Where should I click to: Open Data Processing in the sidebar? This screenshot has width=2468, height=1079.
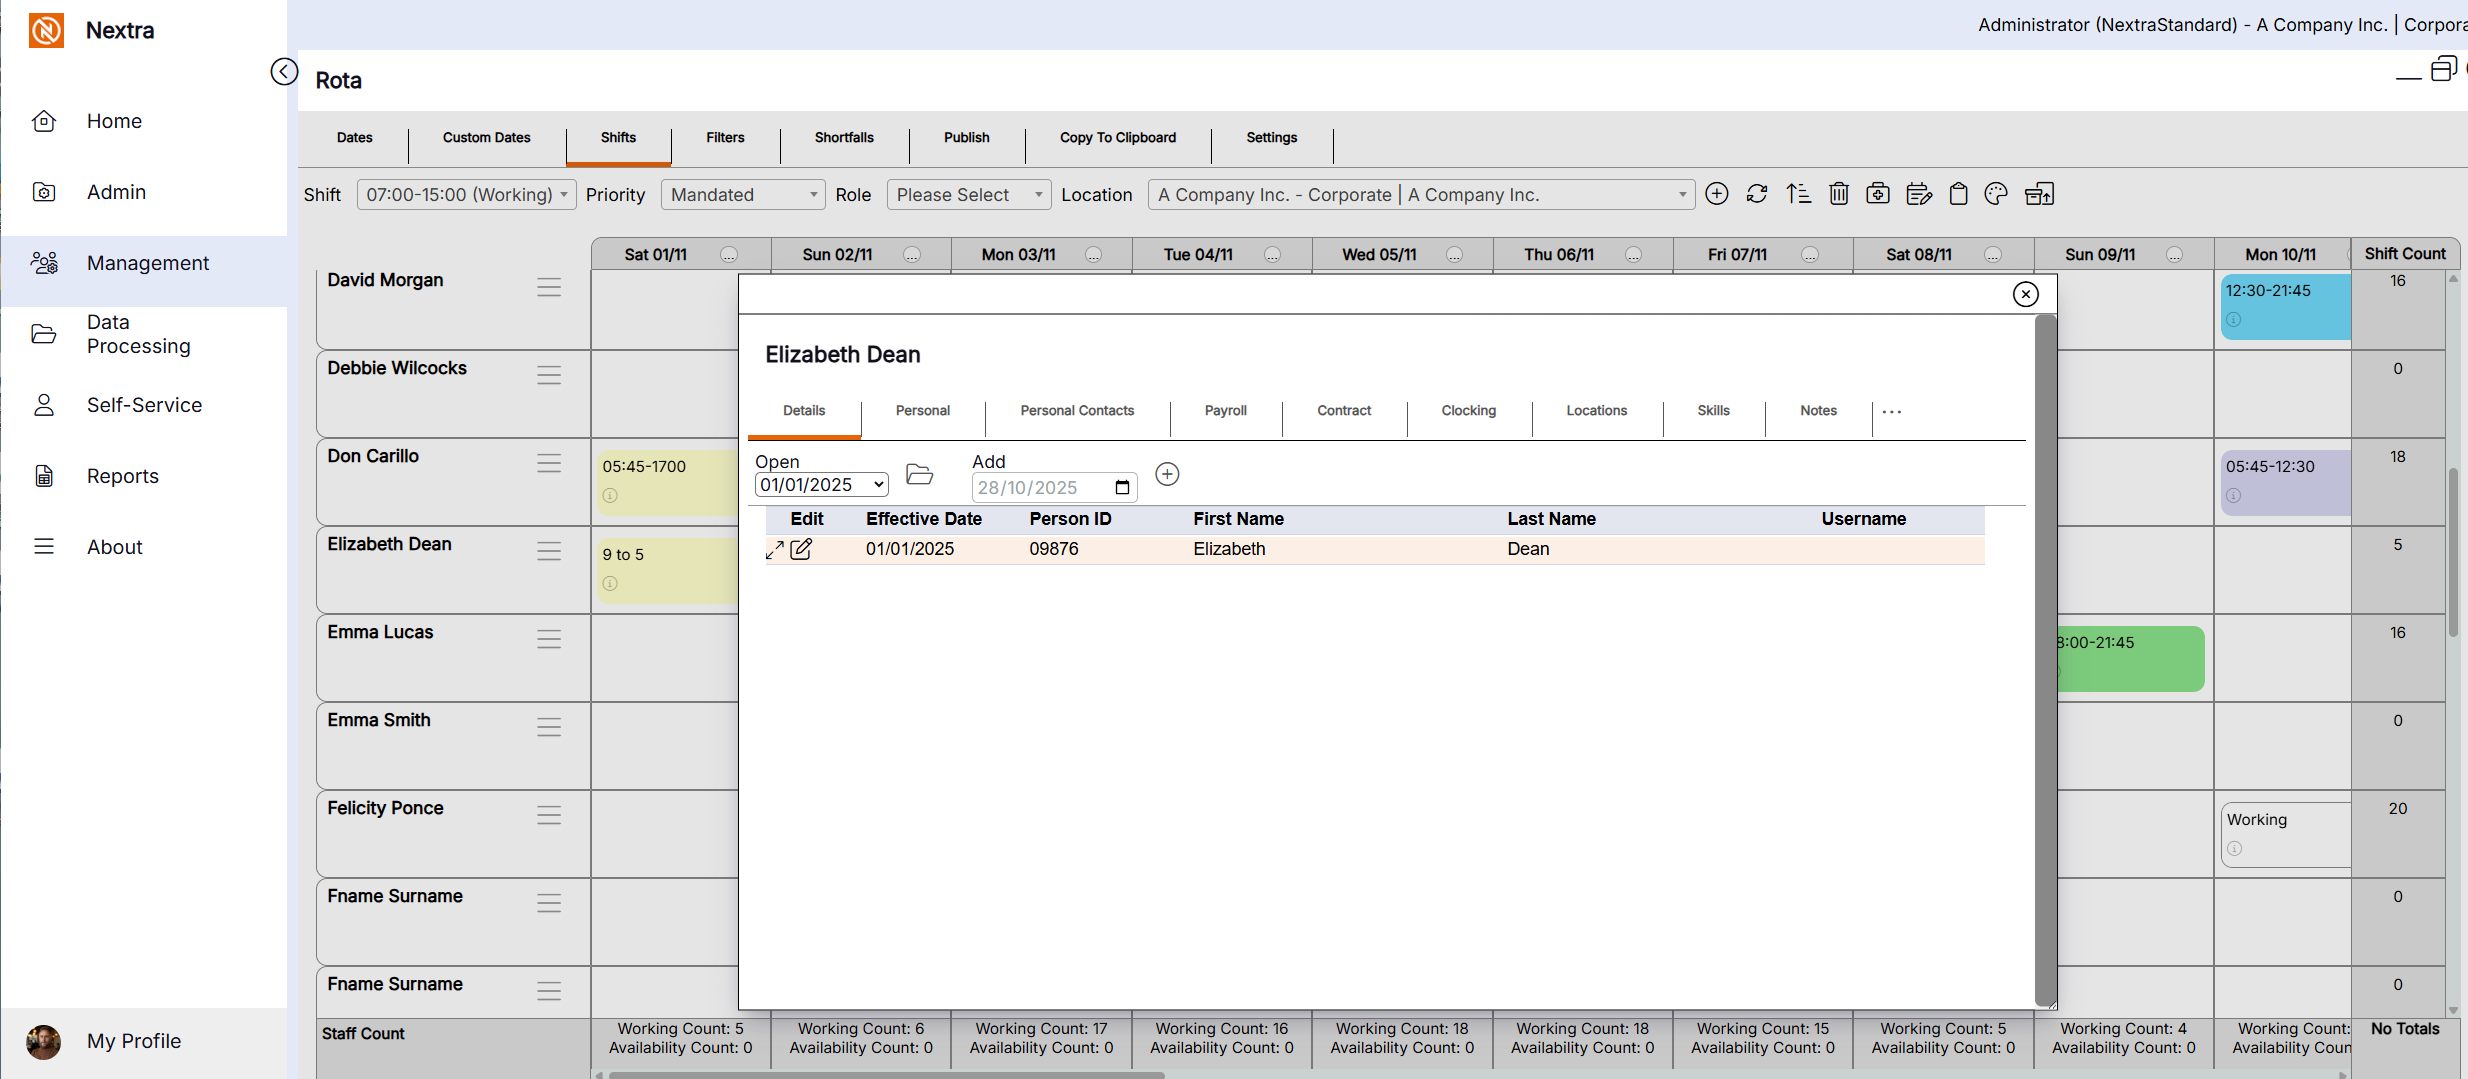click(x=144, y=334)
